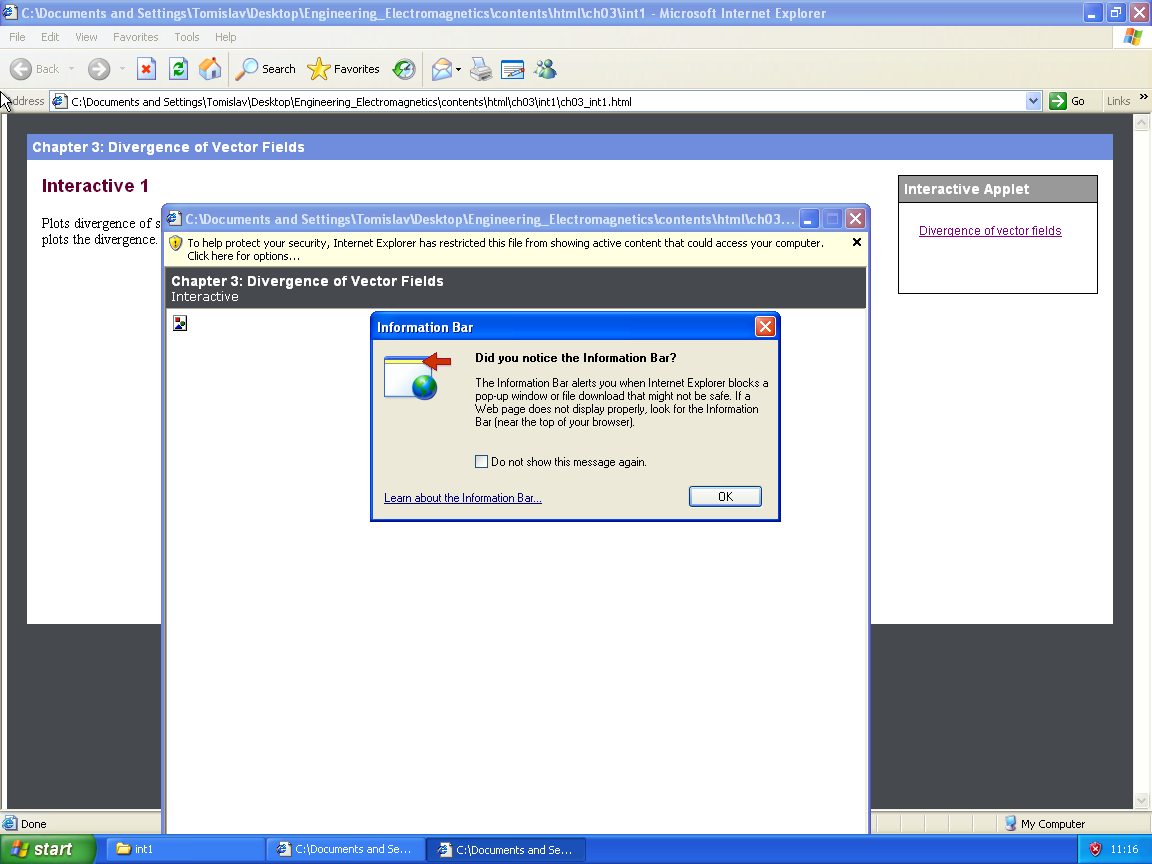
Task: Expand the Forward button history dropdown
Action: point(122,69)
